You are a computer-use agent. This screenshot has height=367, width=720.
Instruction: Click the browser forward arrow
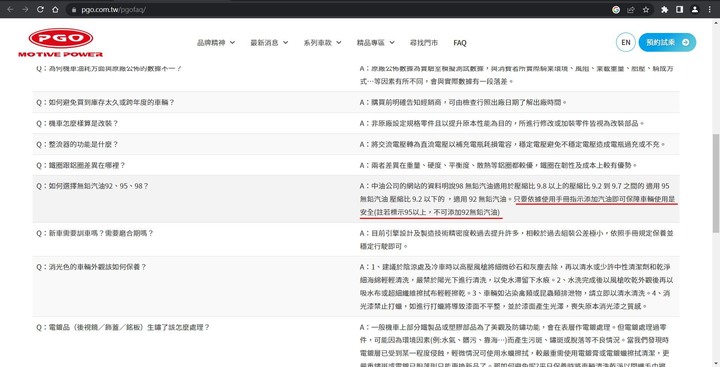point(25,9)
